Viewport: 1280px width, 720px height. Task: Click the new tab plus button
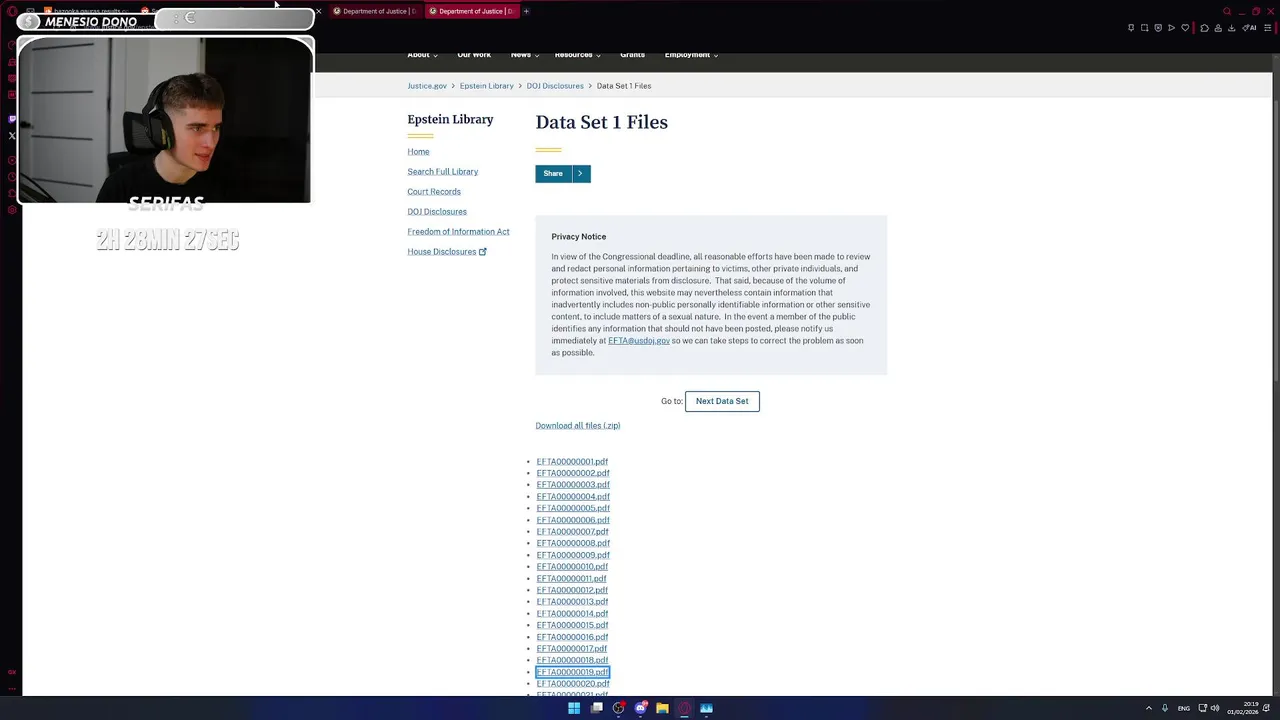click(x=526, y=11)
